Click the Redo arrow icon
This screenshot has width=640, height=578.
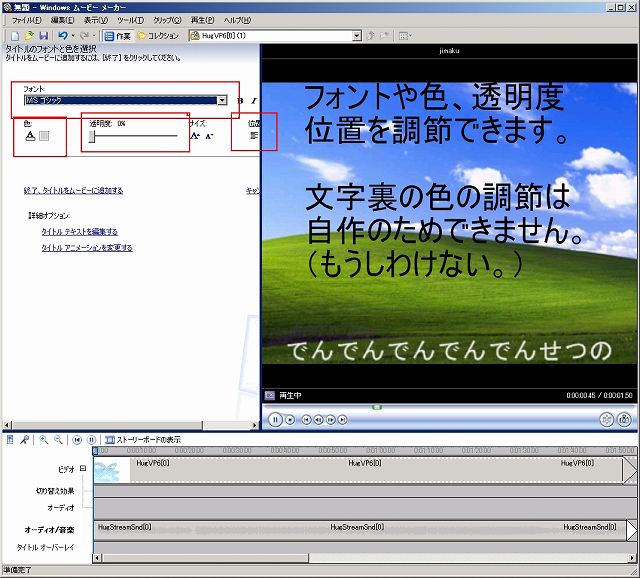coord(84,36)
